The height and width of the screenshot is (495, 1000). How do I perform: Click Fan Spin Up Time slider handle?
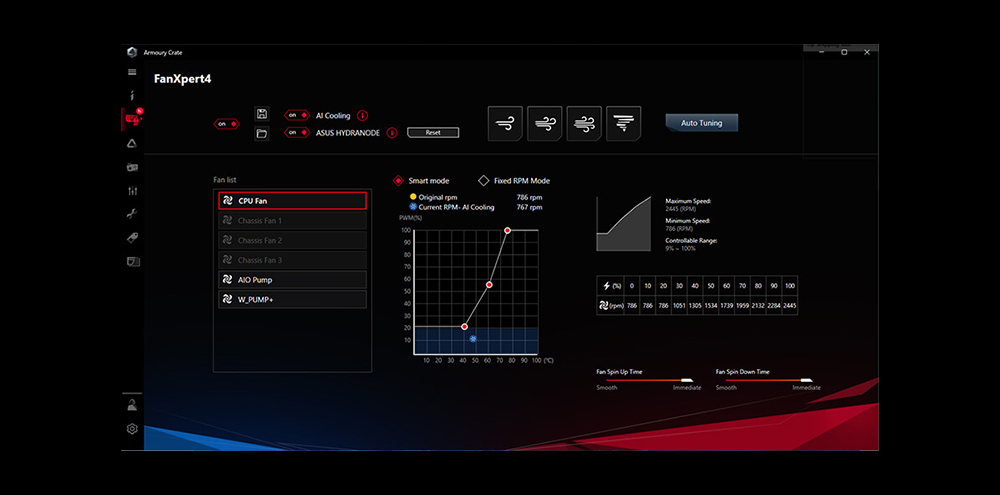687,380
